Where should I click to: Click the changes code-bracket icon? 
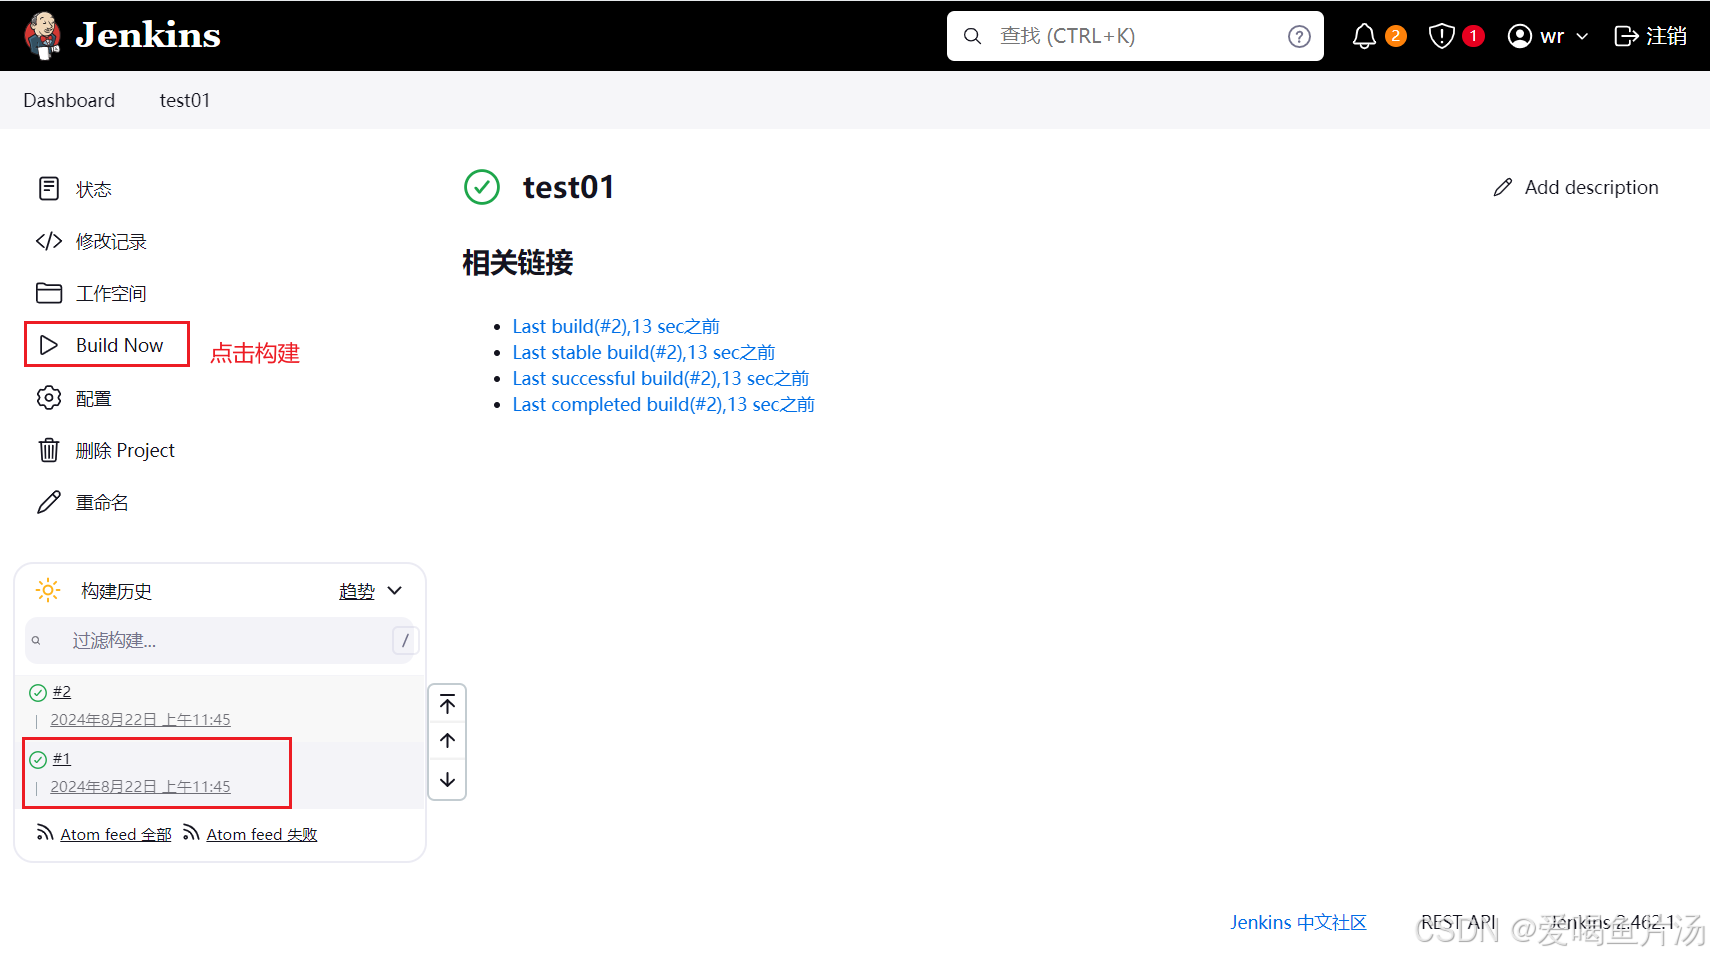[49, 241]
